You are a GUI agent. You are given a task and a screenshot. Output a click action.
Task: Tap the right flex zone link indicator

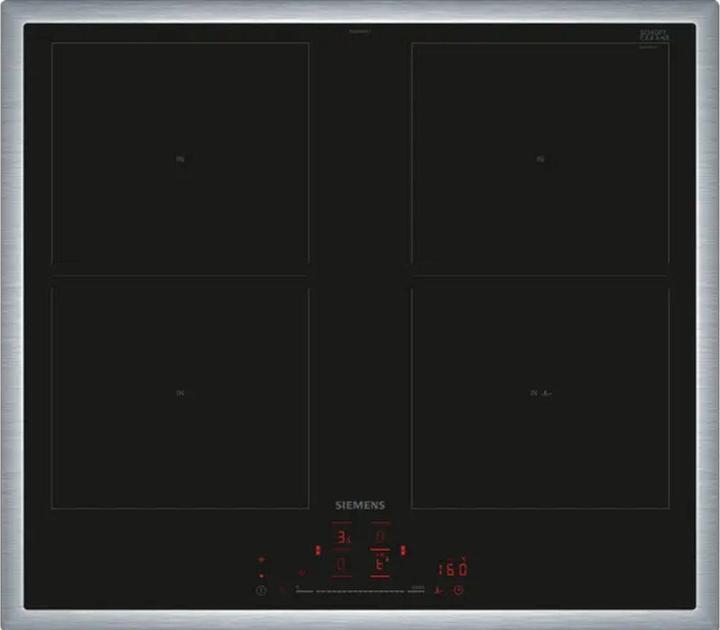point(403,550)
